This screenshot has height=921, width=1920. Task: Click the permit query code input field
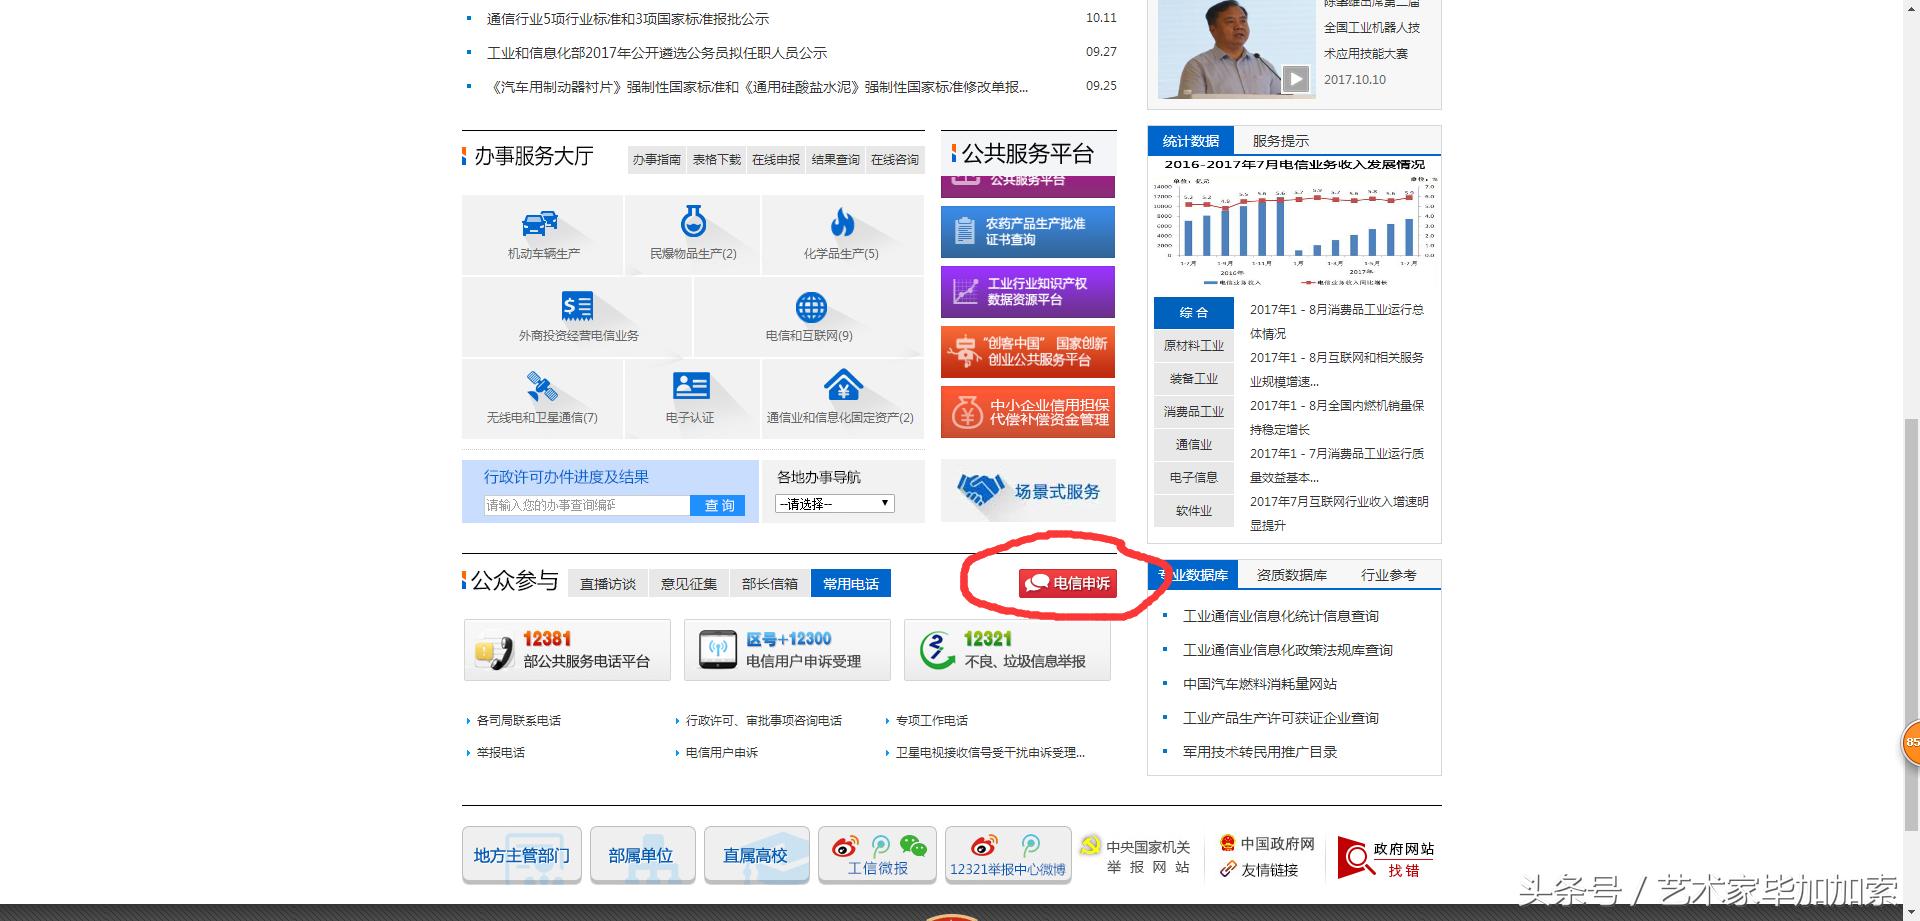pyautogui.click(x=580, y=505)
